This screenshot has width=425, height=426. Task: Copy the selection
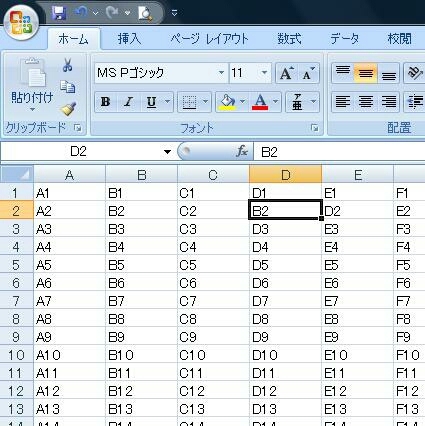[x=68, y=87]
